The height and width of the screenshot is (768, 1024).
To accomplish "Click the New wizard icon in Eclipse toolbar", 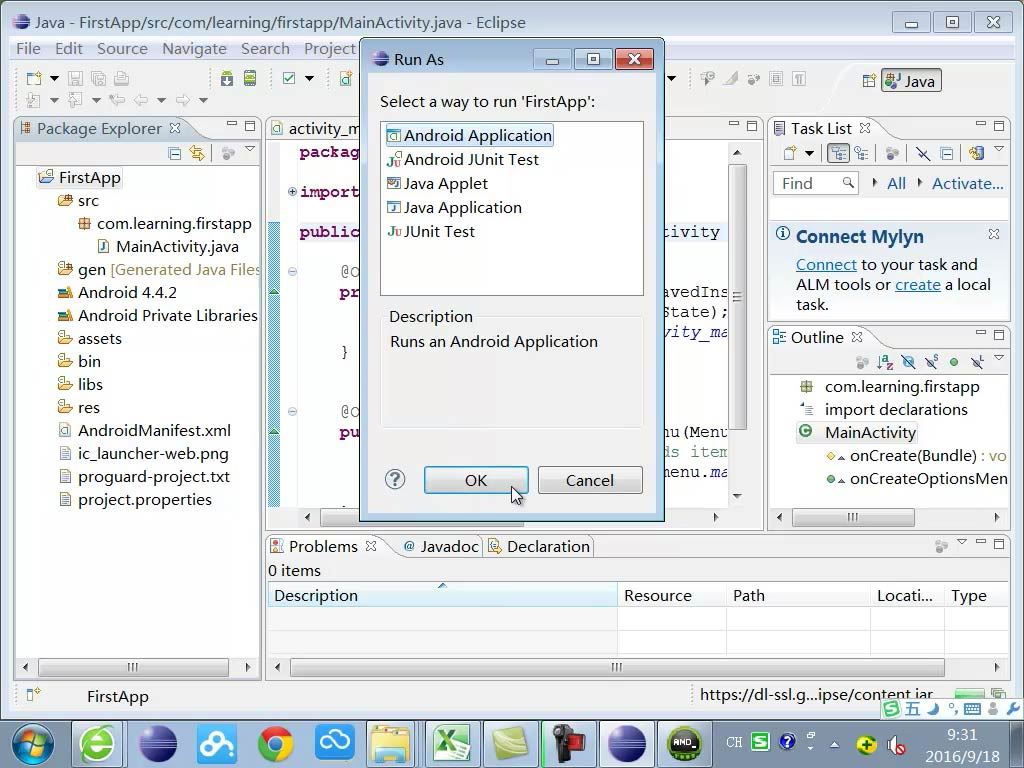I will click(x=33, y=79).
